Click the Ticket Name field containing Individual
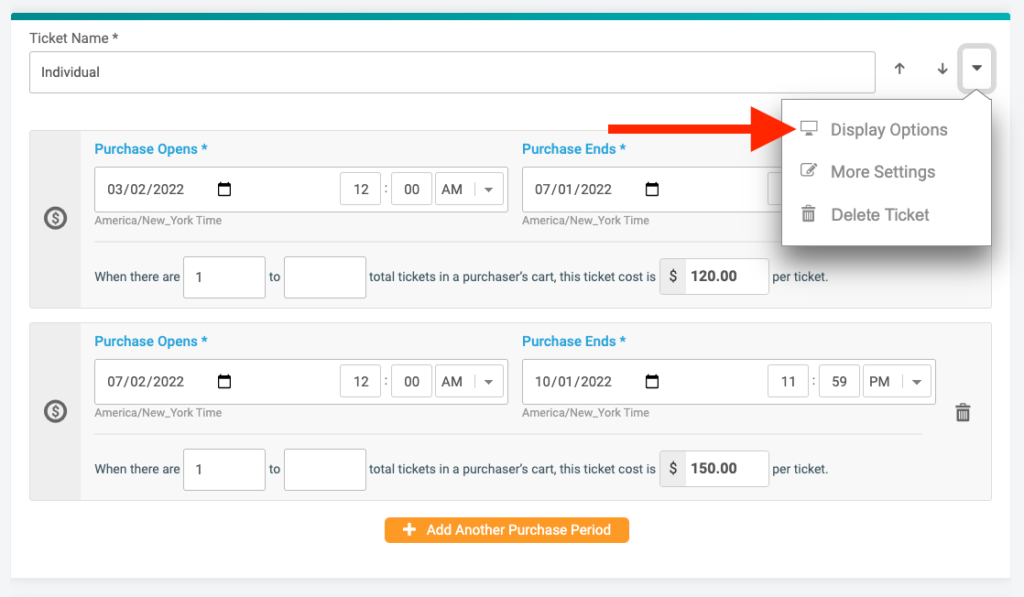1024x597 pixels. pos(450,72)
